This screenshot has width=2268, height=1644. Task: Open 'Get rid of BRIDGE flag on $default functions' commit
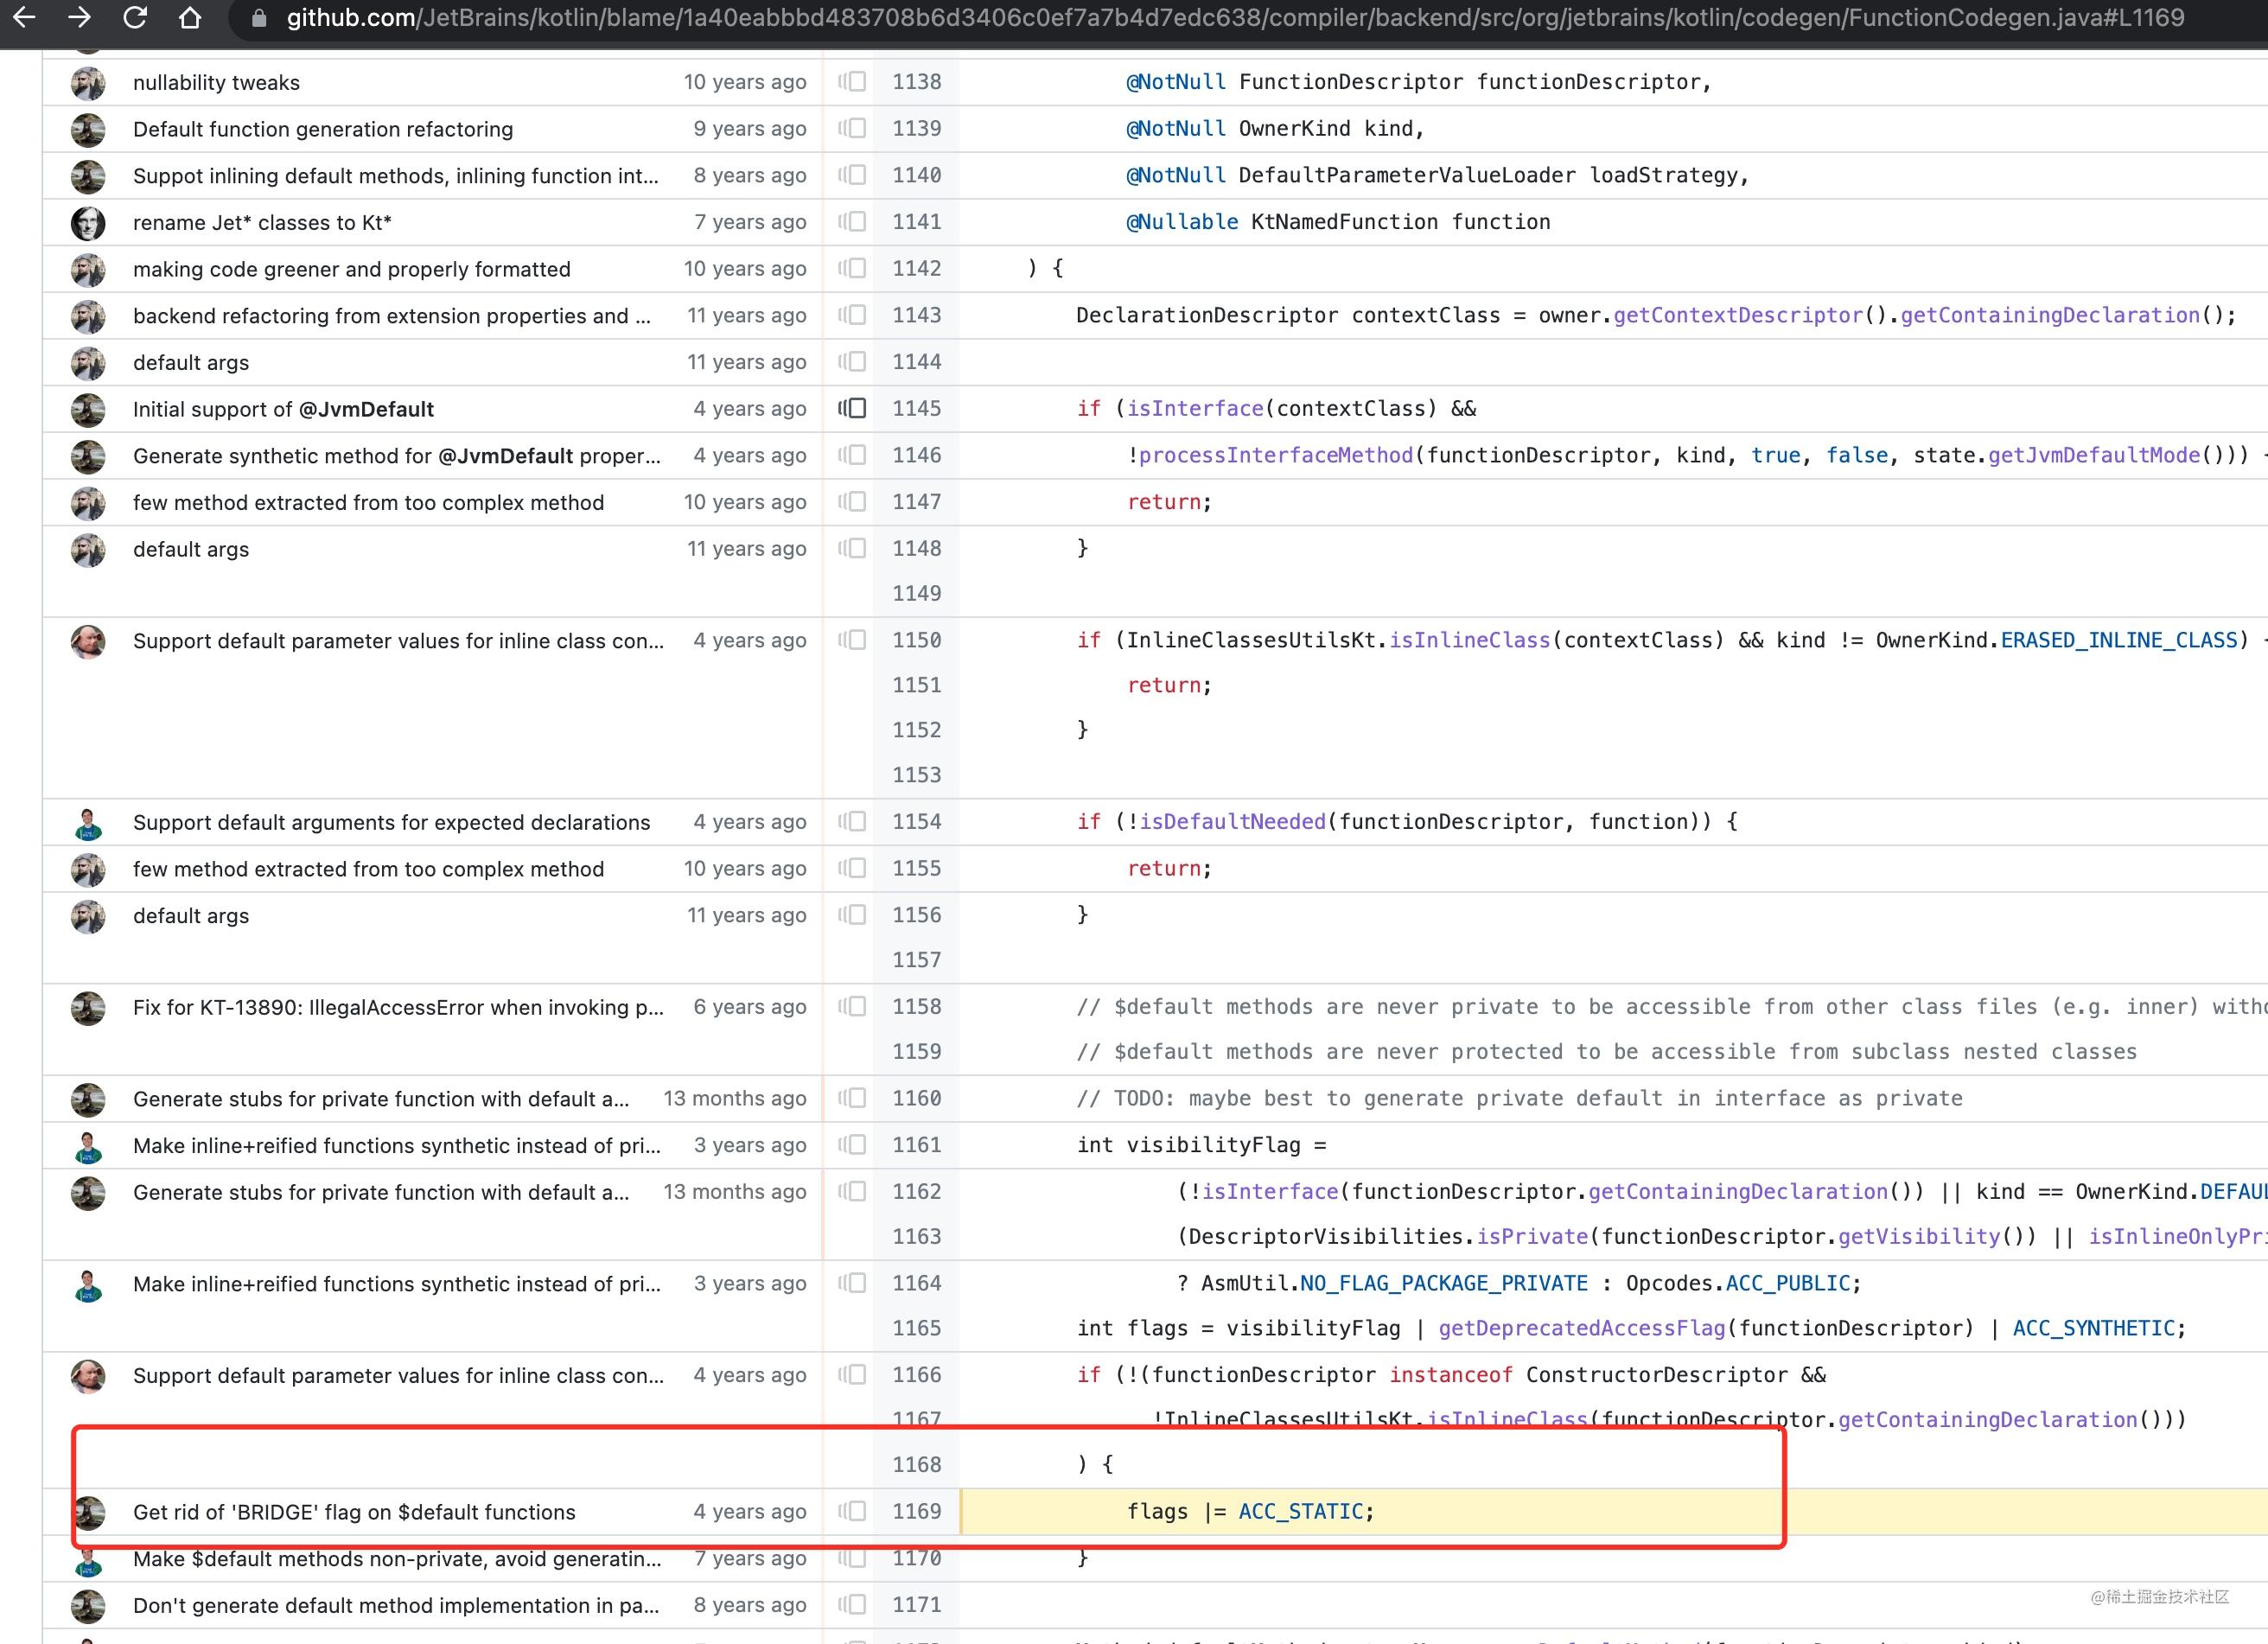pyautogui.click(x=354, y=1512)
